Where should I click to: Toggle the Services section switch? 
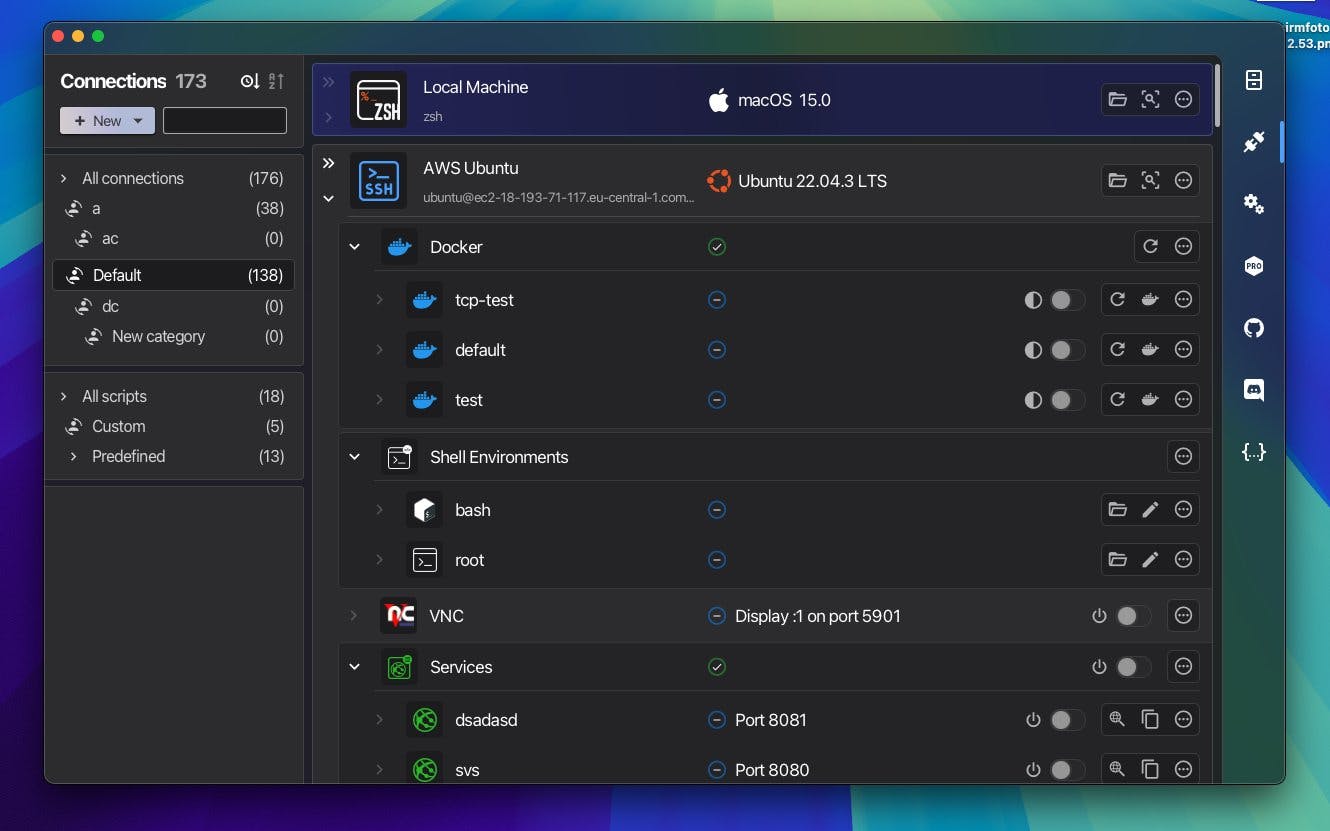[1133, 667]
